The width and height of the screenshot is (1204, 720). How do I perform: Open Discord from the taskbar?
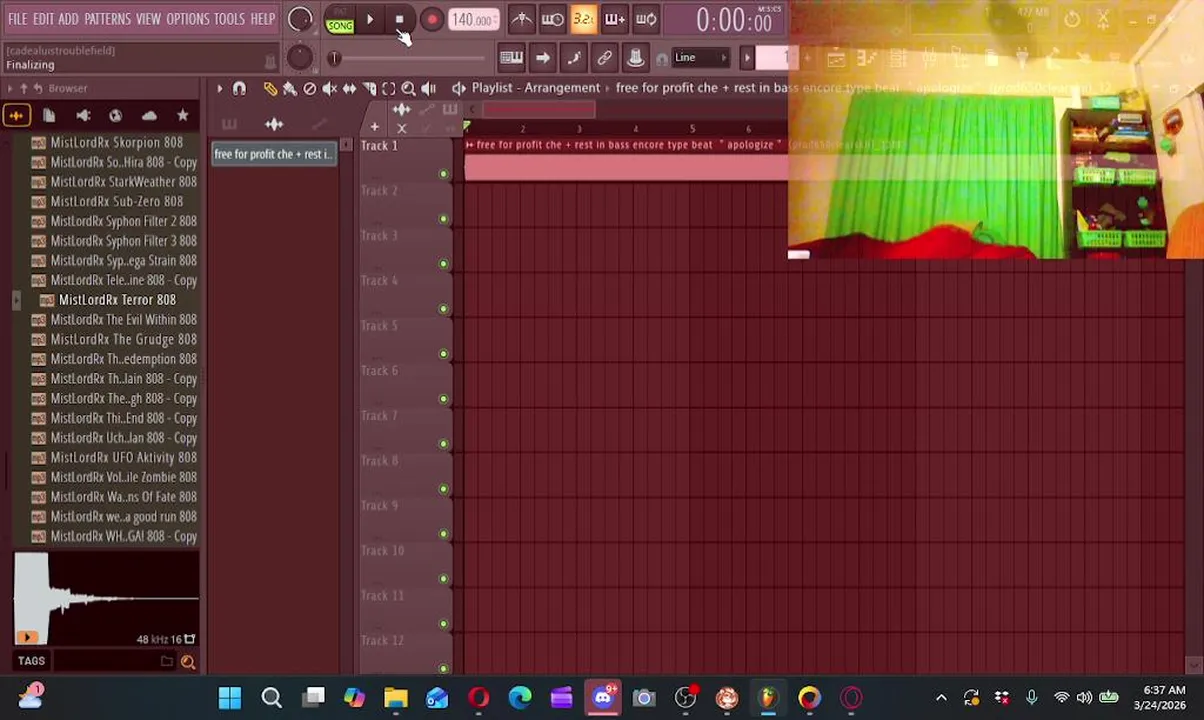pyautogui.click(x=603, y=698)
